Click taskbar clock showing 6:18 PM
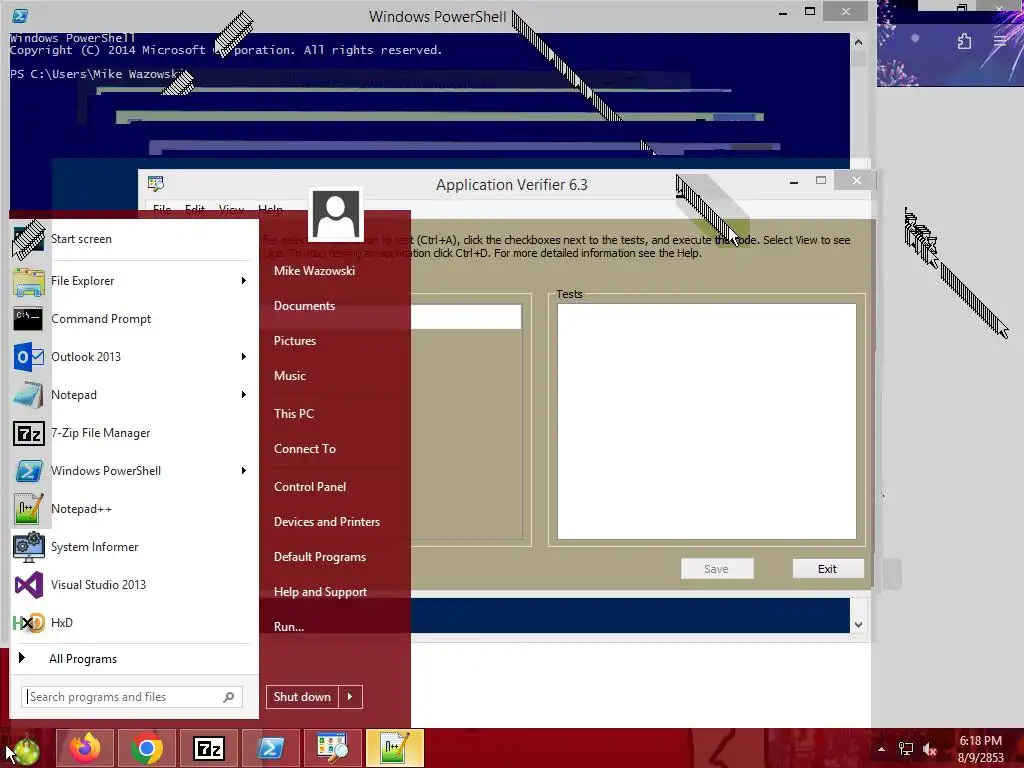1024x768 pixels. coord(980,749)
